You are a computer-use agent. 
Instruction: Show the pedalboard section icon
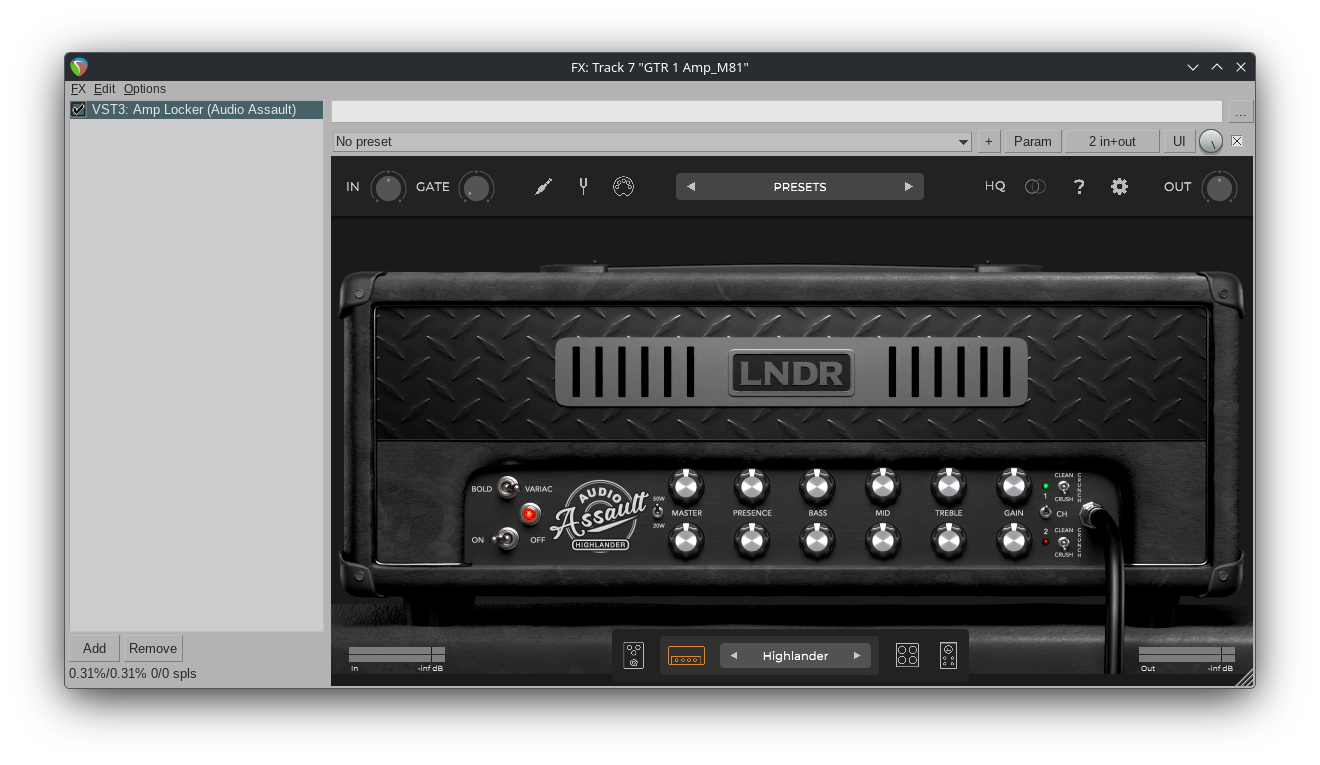(633, 655)
